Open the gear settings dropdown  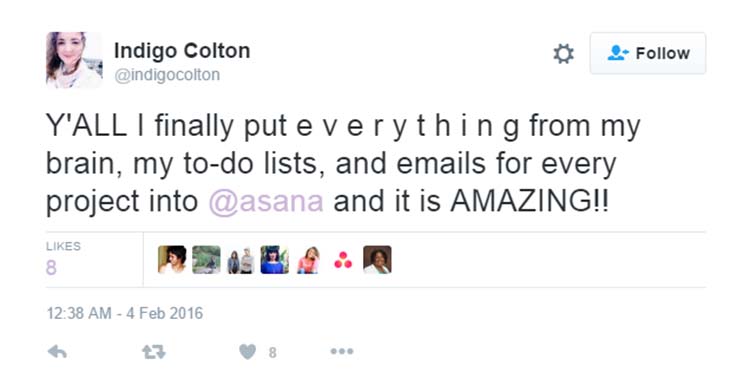tap(563, 54)
